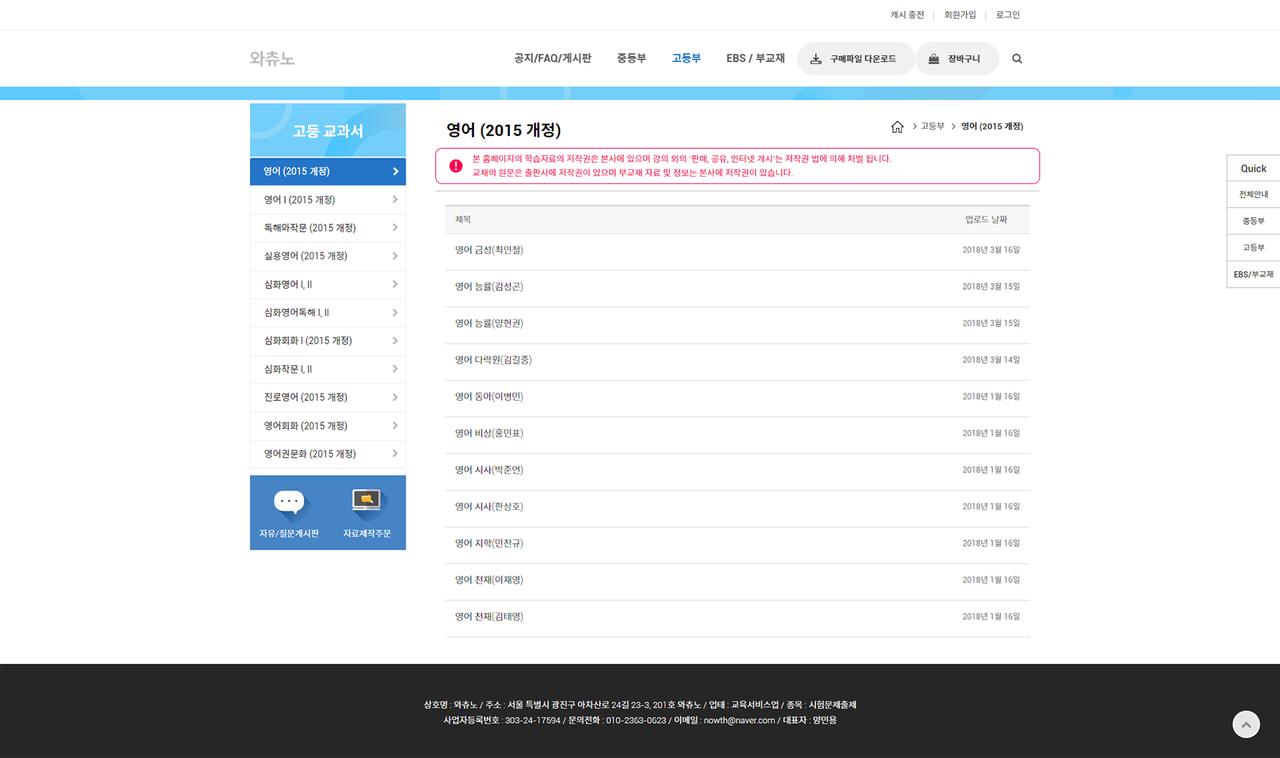Click chevron next to 영어 I (2015 개정)
The height and width of the screenshot is (758, 1280).
pos(396,200)
